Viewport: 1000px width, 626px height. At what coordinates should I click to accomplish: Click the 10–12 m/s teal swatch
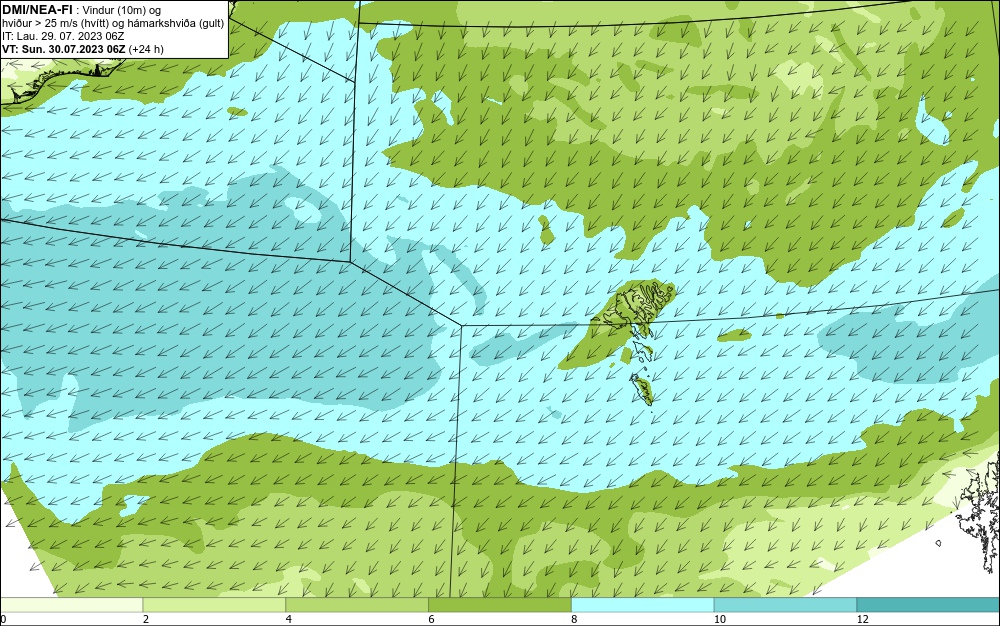(786, 605)
